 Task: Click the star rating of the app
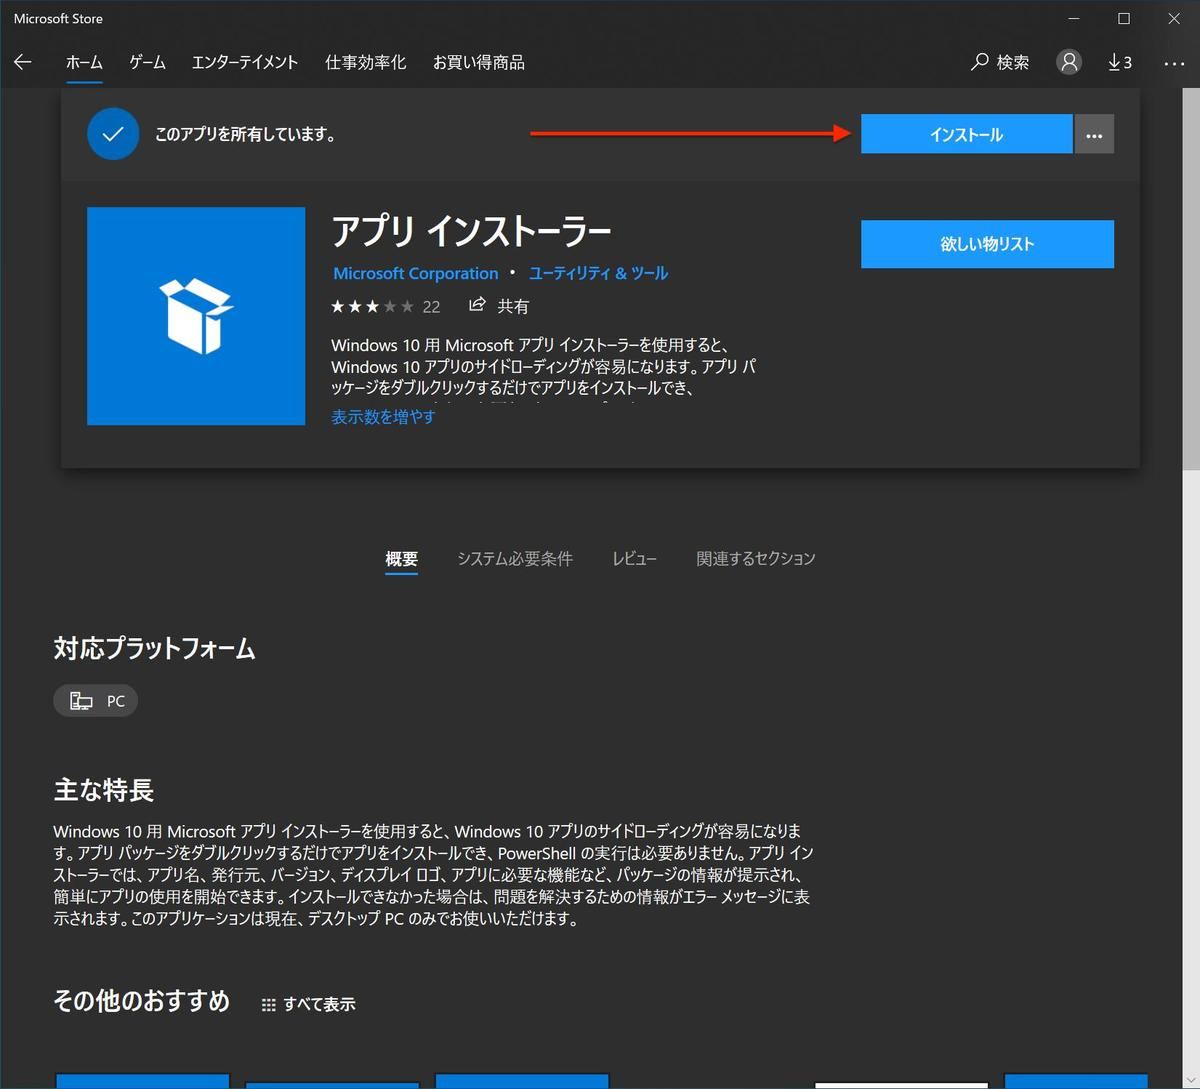tap(372, 306)
